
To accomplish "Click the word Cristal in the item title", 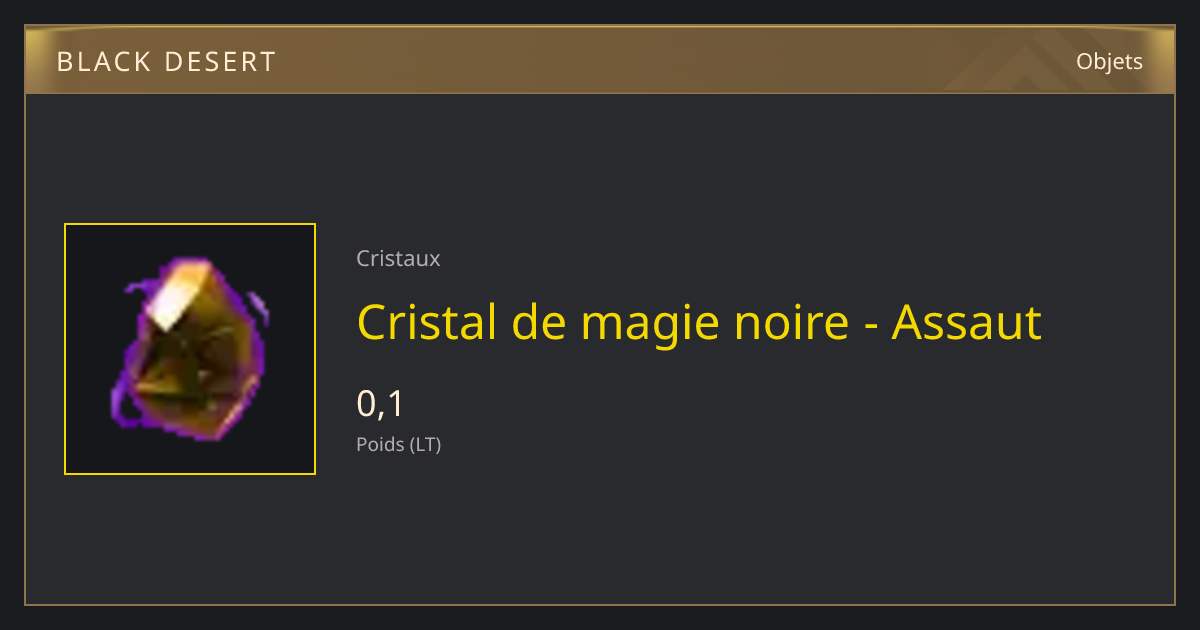I will tap(426, 322).
